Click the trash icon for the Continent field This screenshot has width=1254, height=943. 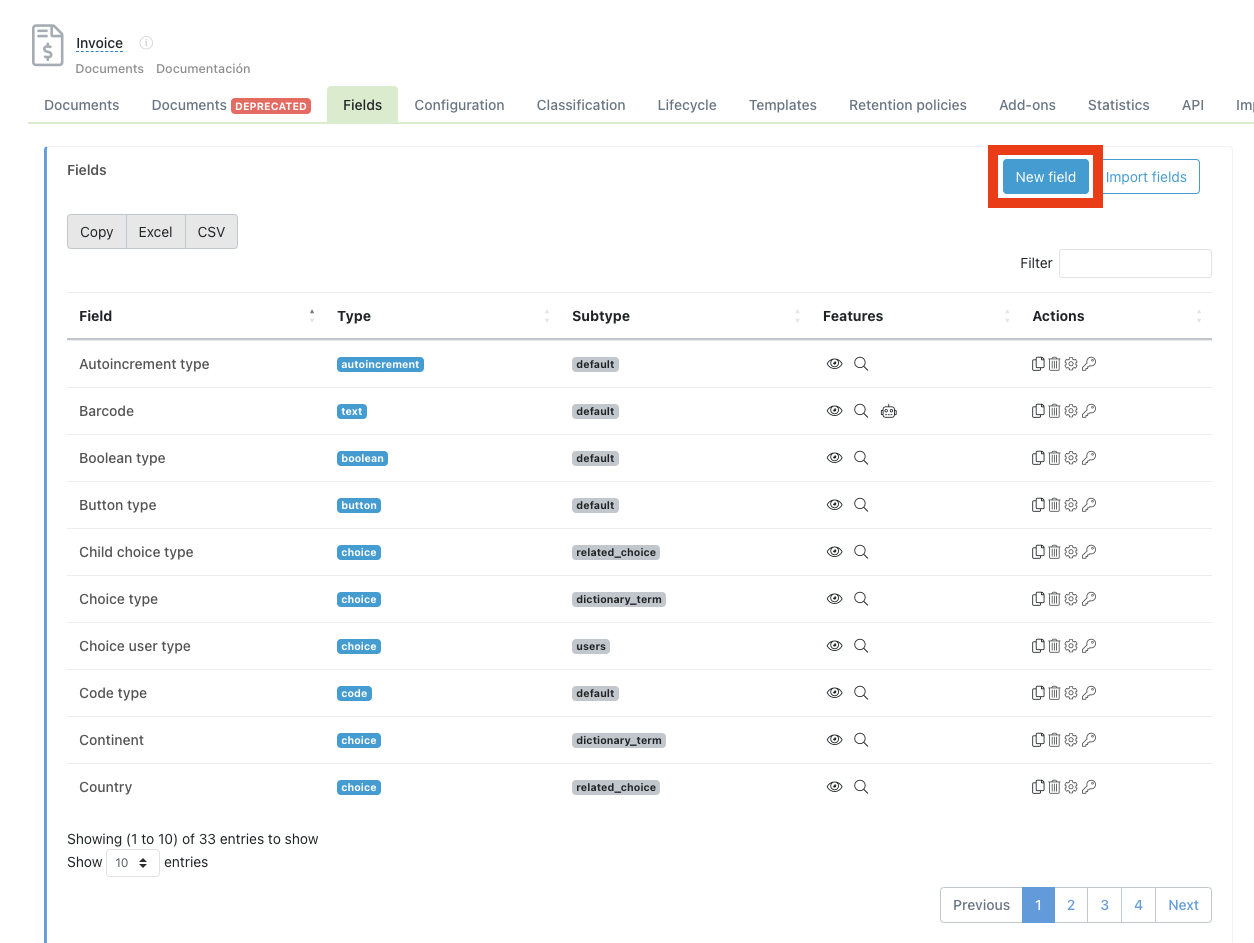point(1054,740)
